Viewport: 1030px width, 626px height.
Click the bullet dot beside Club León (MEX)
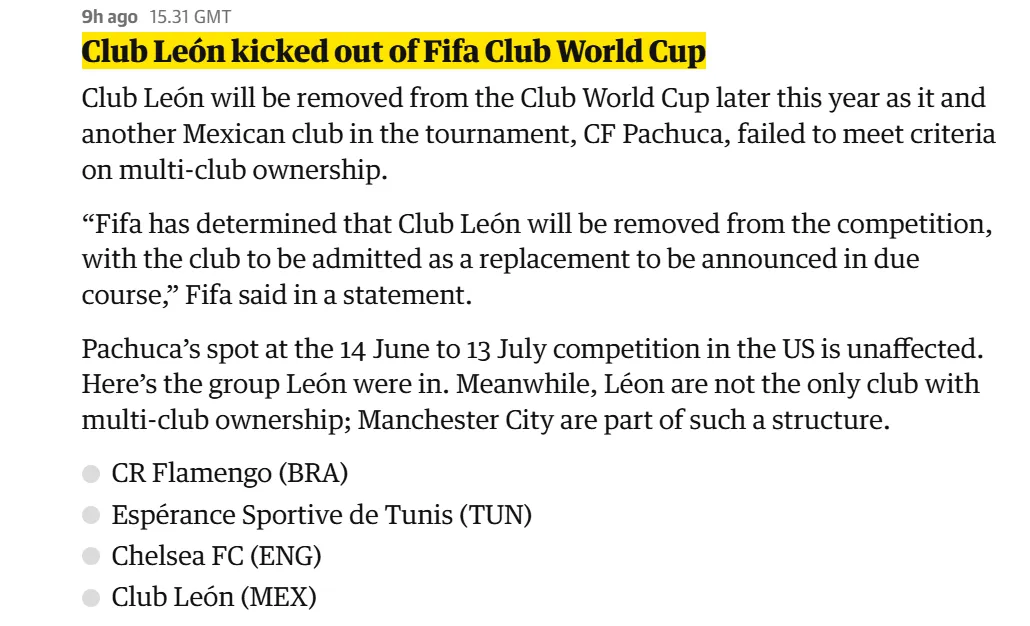coord(92,599)
